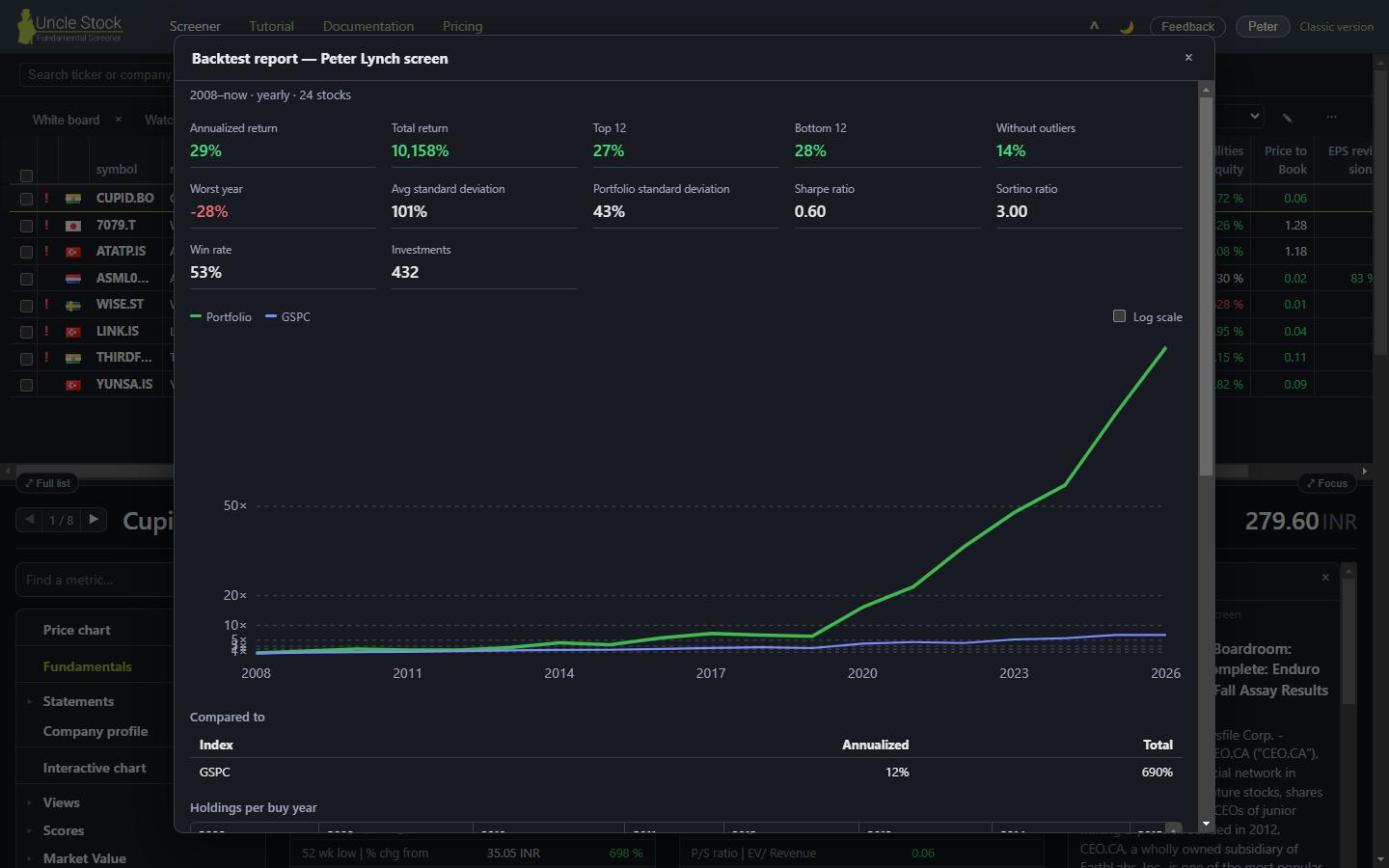
Task: Click the Find a metric field
Action: 95,580
